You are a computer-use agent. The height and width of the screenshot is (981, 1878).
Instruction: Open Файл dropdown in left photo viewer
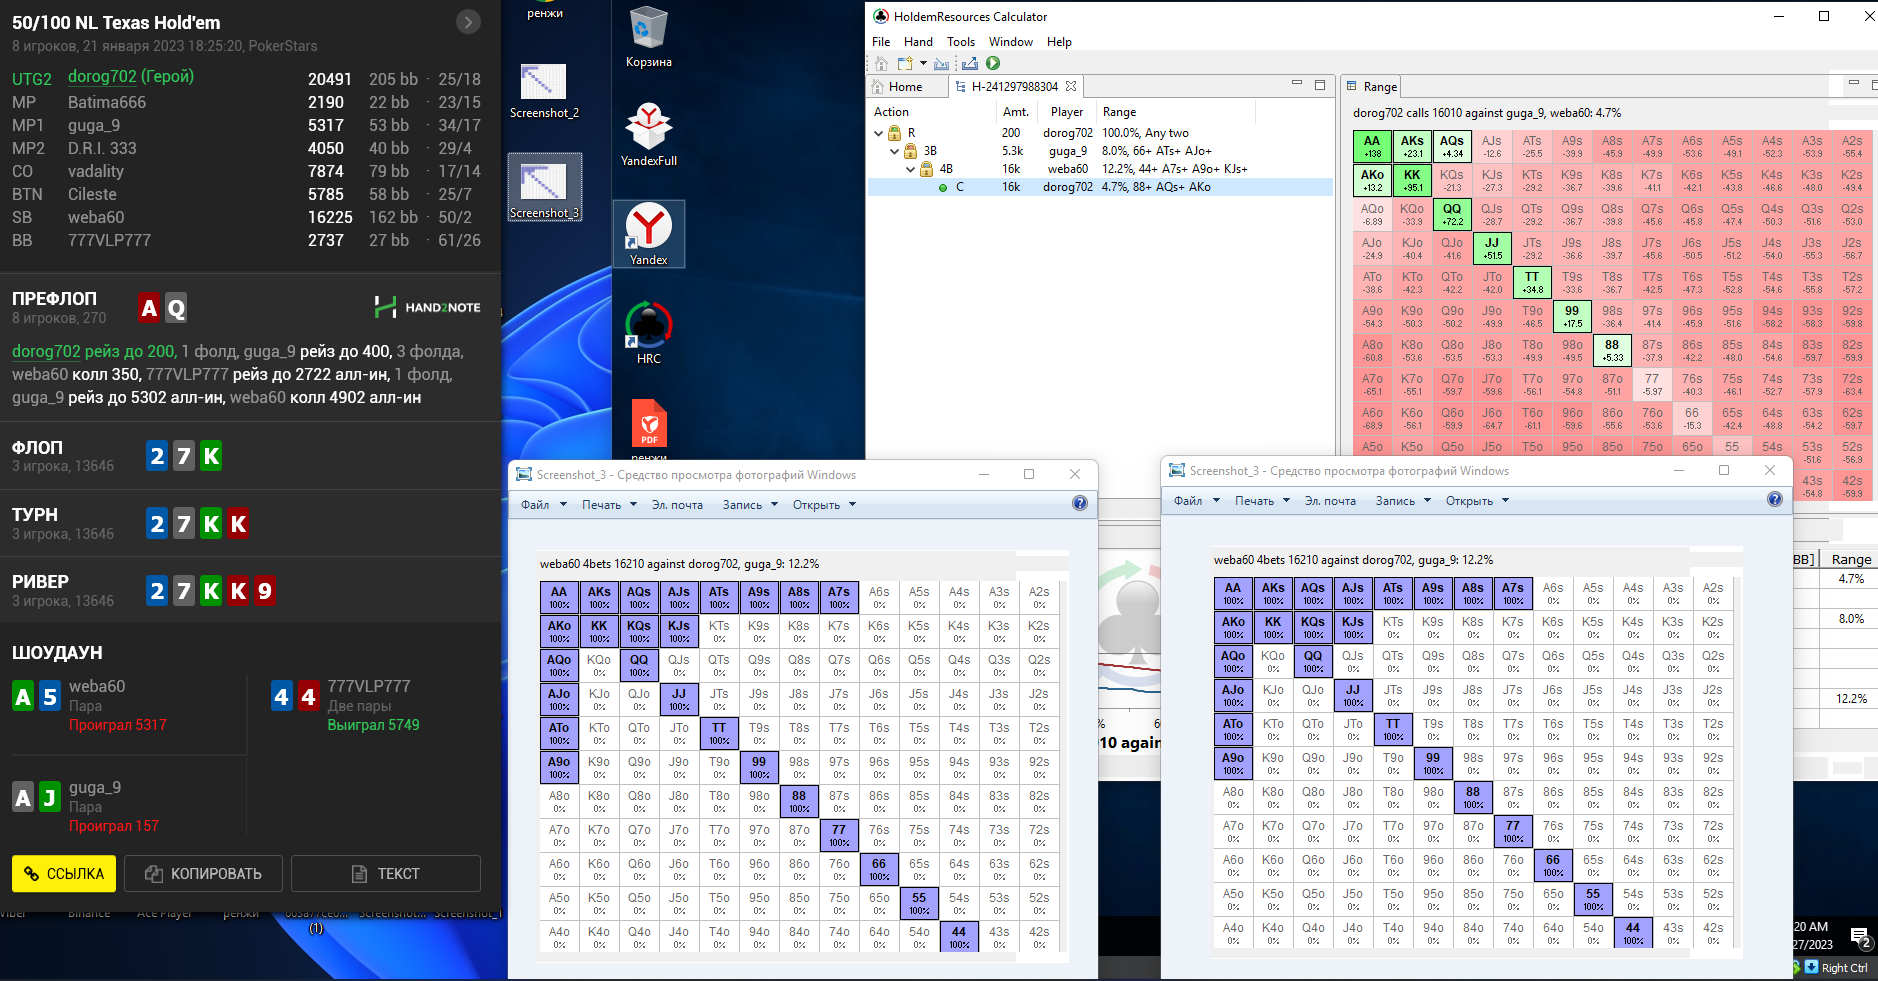544,505
